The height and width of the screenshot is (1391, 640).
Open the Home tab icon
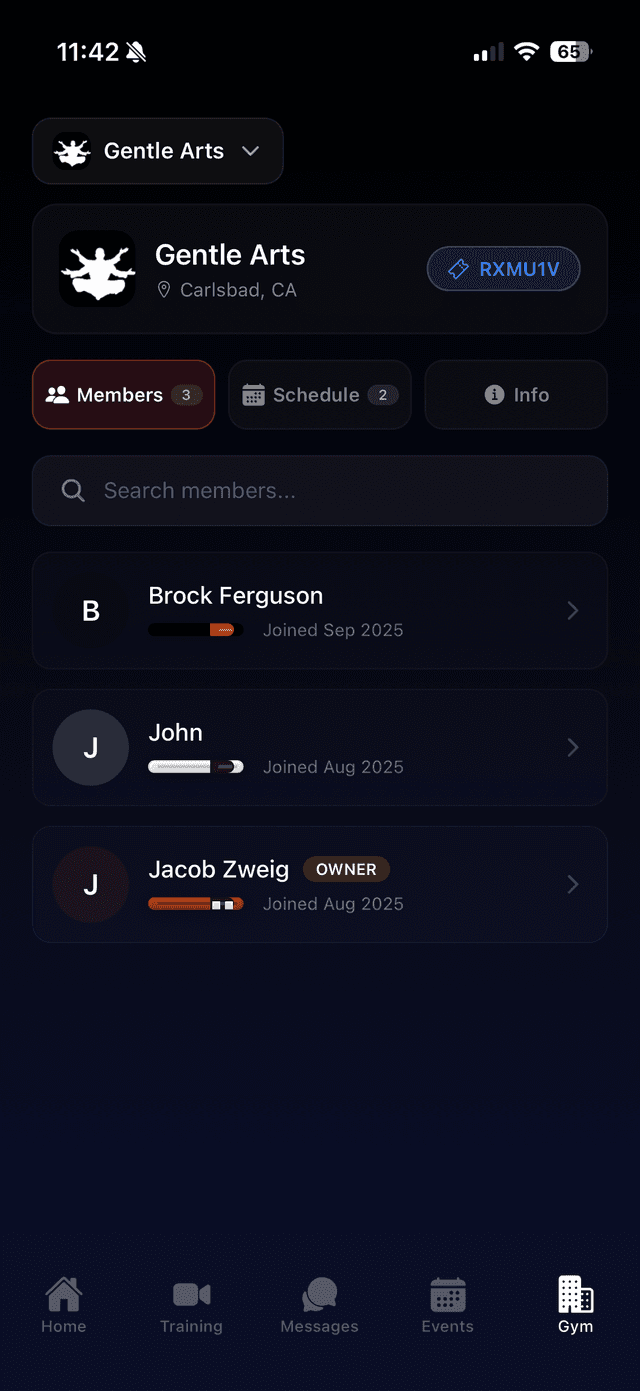(64, 1295)
